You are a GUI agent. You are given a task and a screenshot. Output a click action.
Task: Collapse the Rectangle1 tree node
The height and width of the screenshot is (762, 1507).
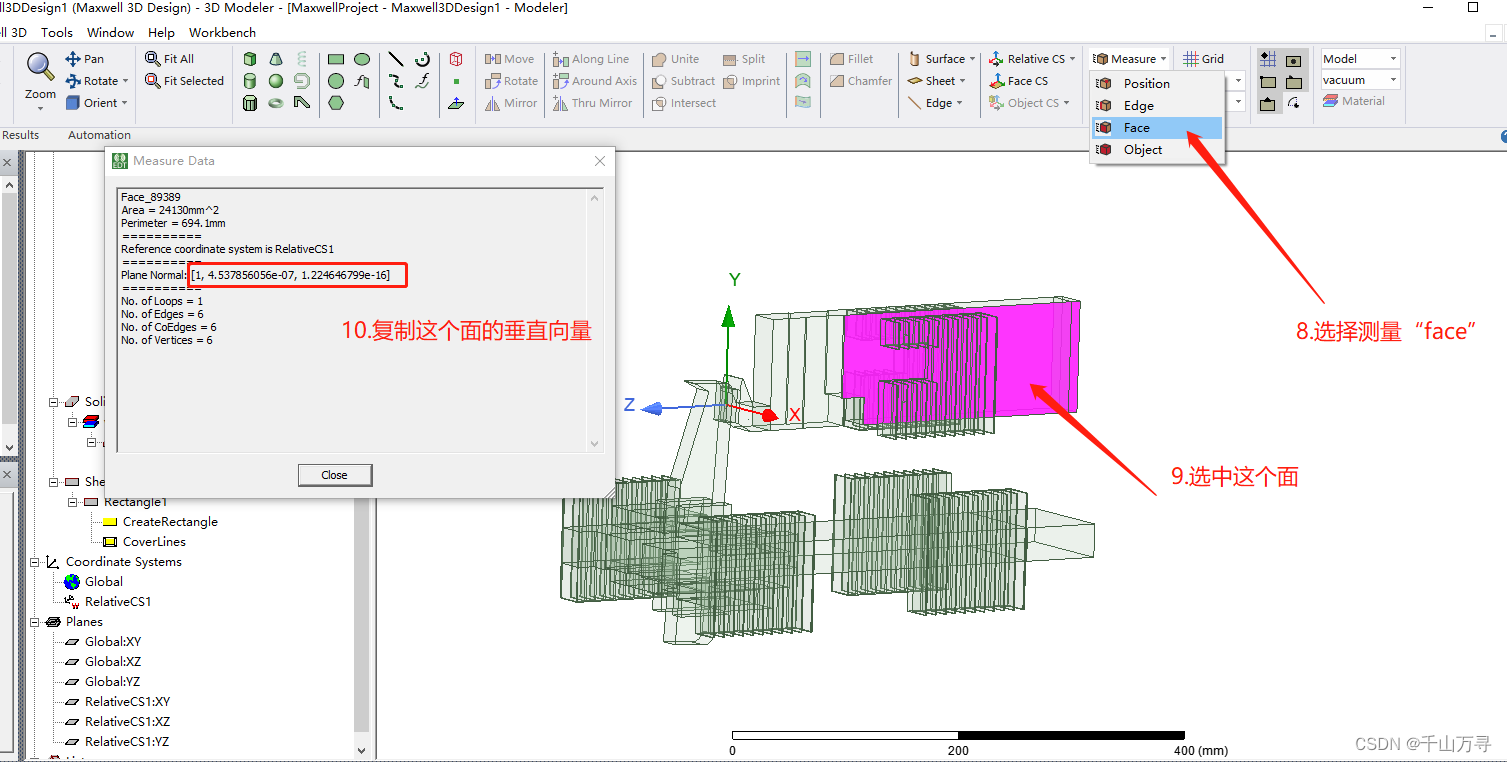point(73,502)
